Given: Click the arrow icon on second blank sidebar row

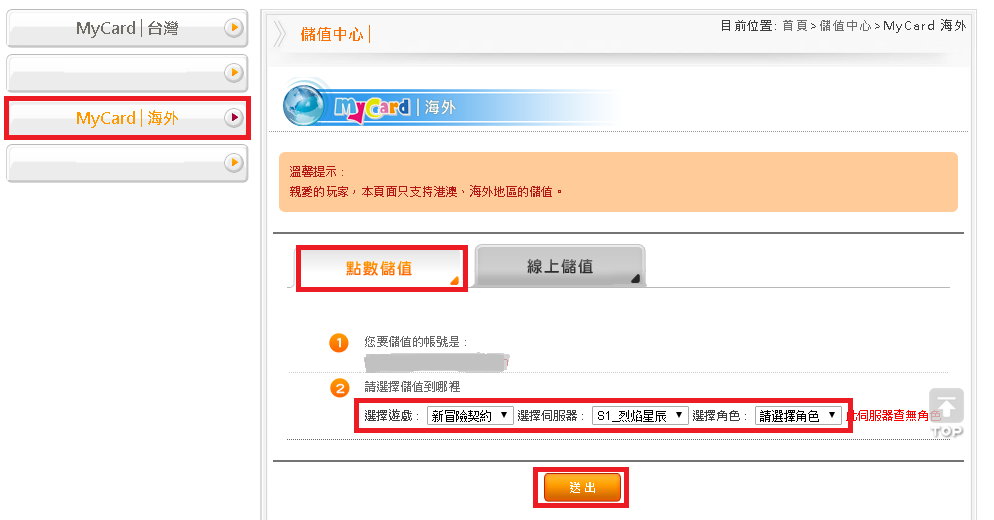Looking at the screenshot, I should 234,72.
